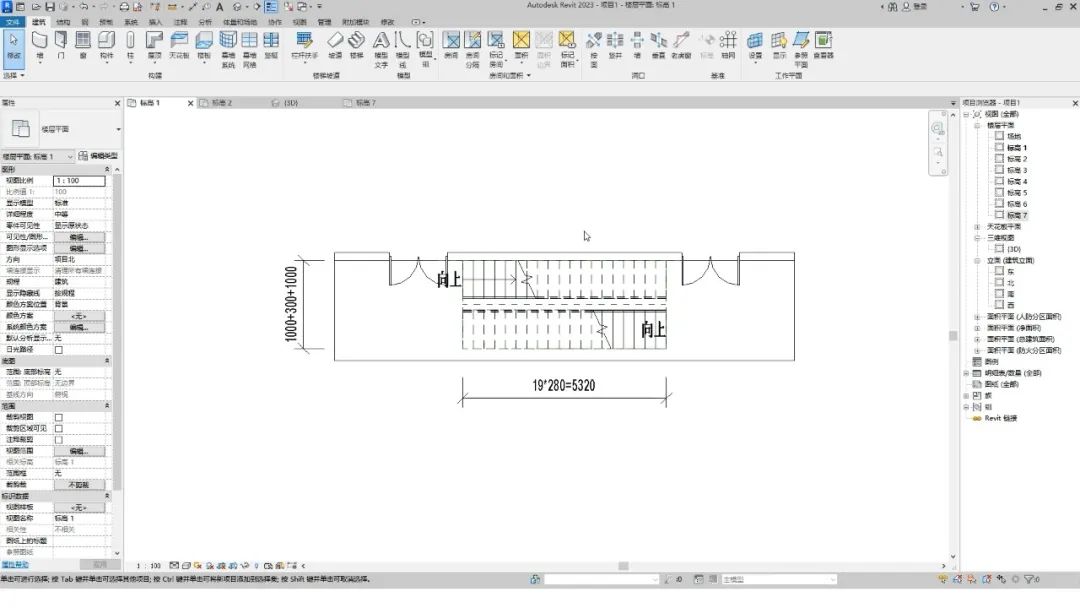Switch to the 插入 (Insert) ribbon tab

[156, 22]
